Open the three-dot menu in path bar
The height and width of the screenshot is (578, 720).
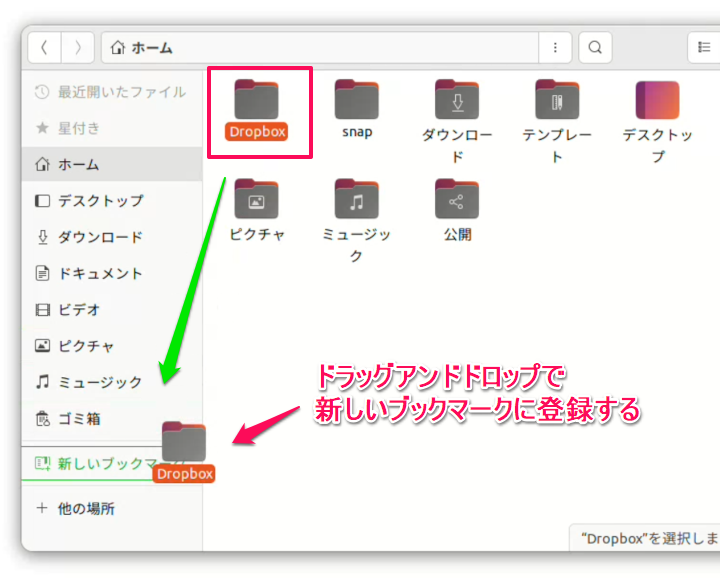pos(555,47)
